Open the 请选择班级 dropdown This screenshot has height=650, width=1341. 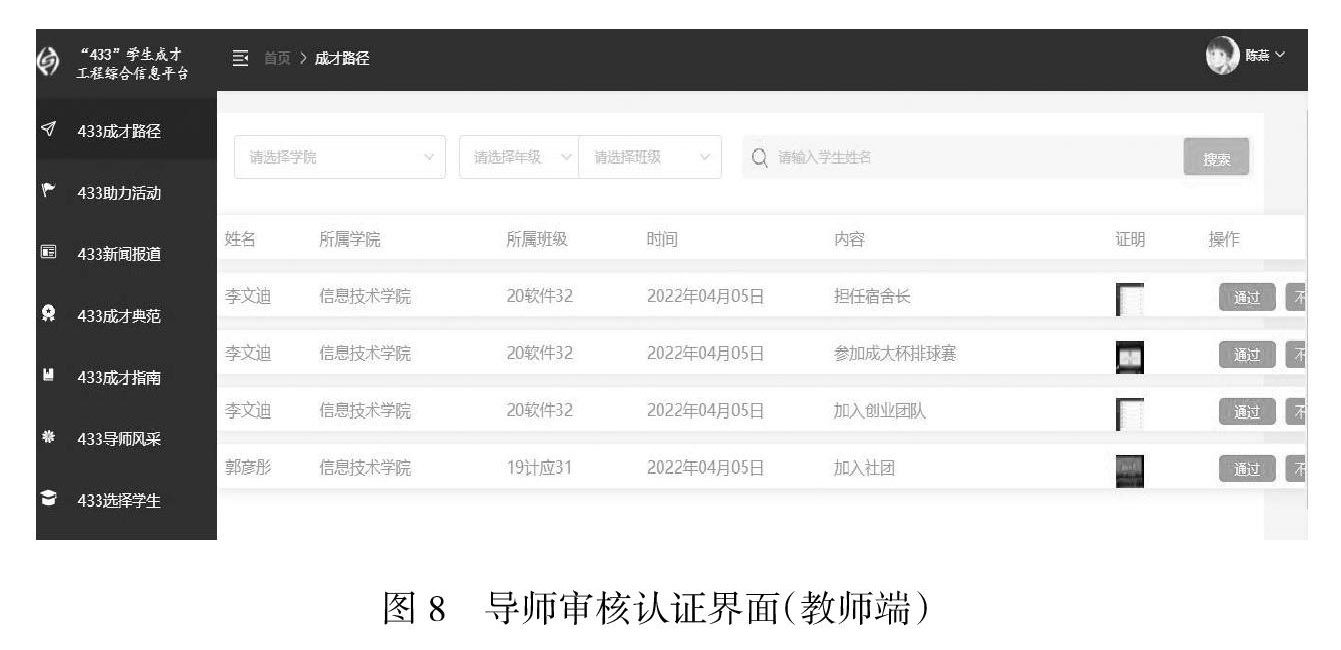pyautogui.click(x=650, y=157)
